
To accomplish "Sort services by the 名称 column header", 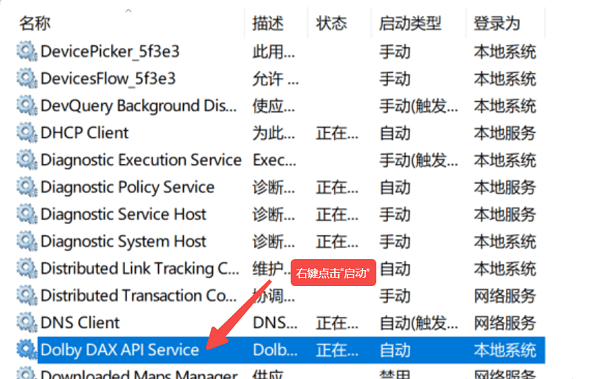I will pyautogui.click(x=35, y=23).
